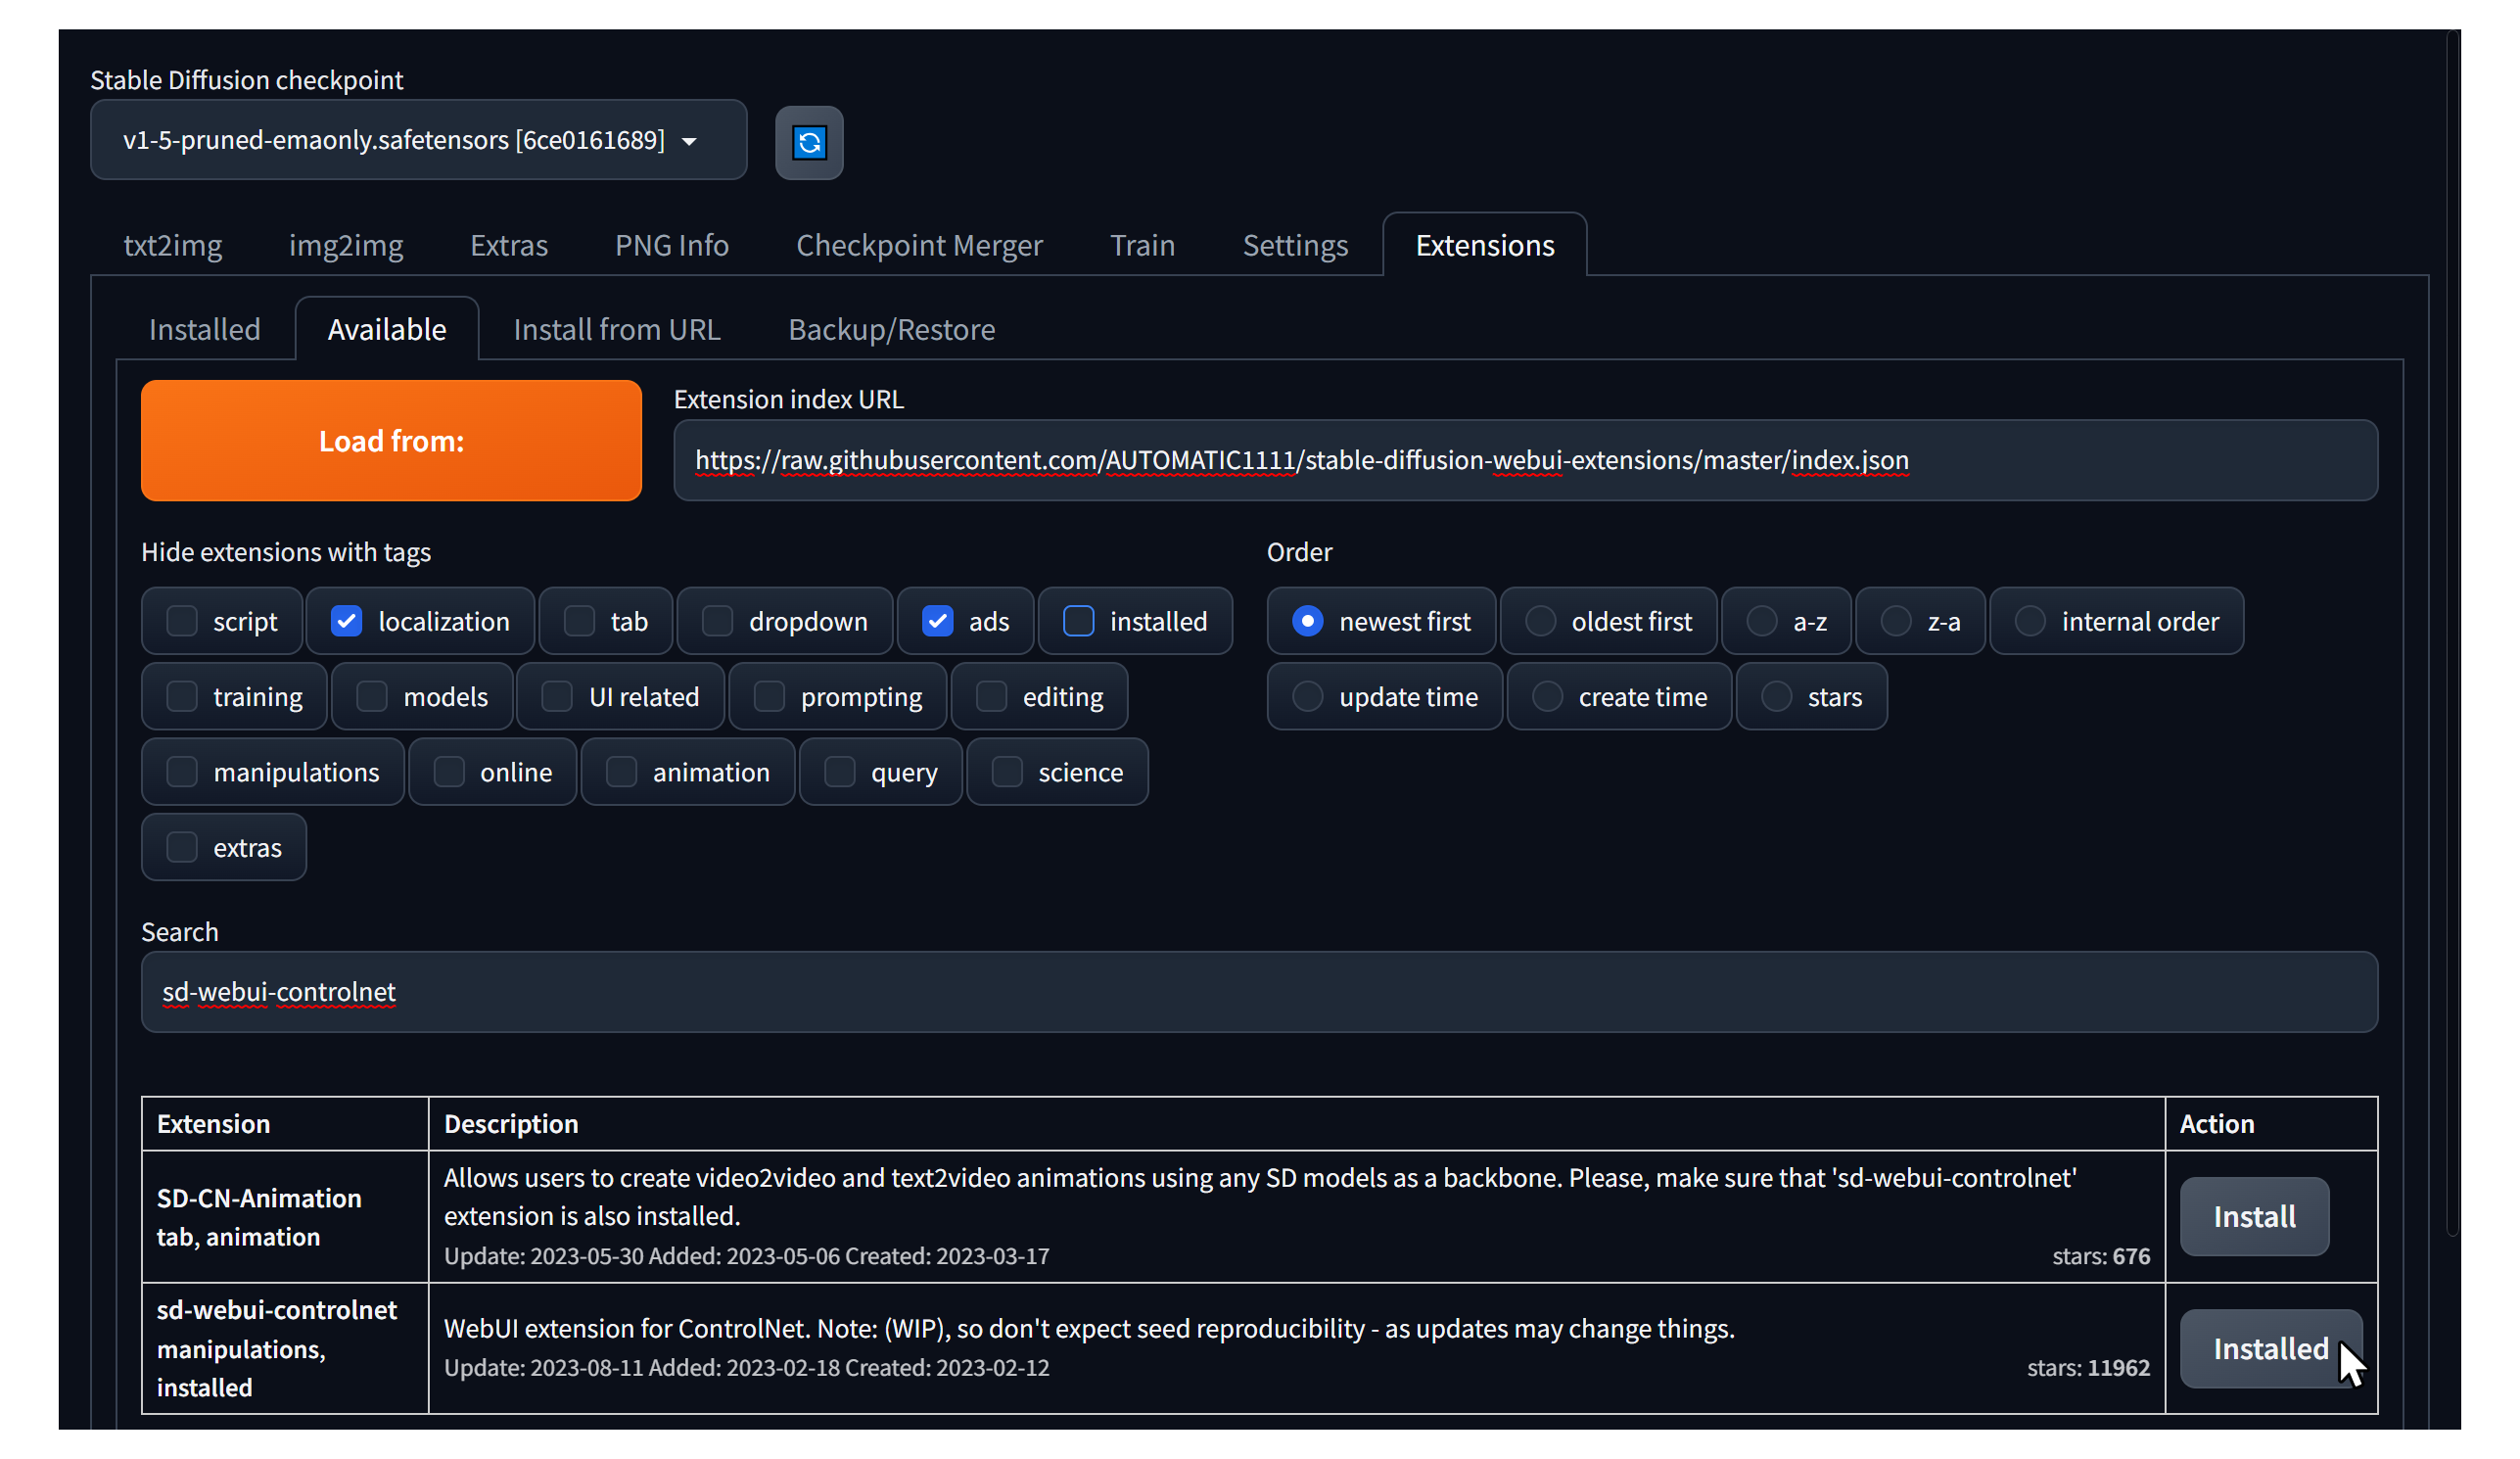
Task: Open the PNG Info tab
Action: [x=671, y=245]
